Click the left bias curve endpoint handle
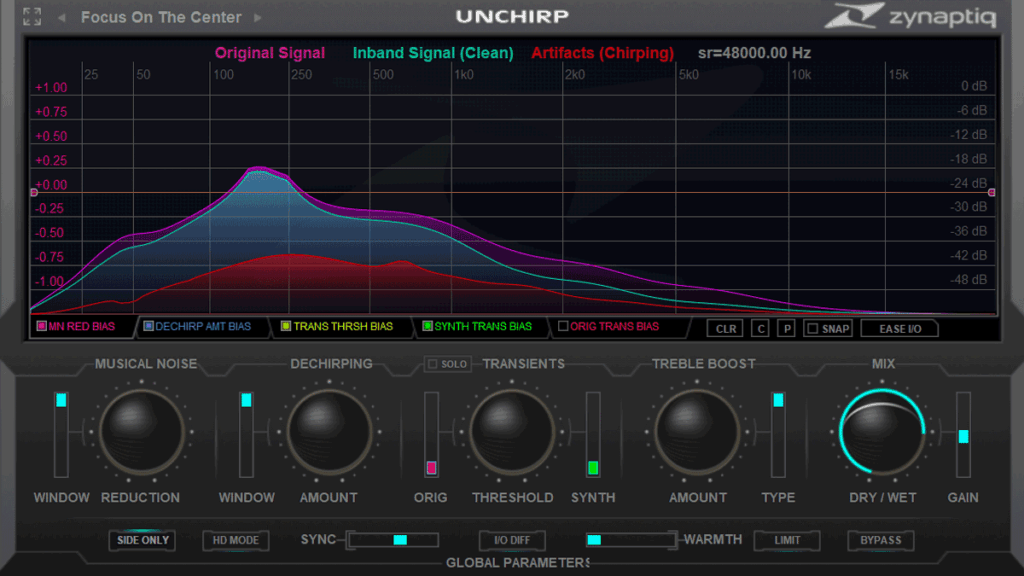This screenshot has width=1024, height=576. (34, 193)
